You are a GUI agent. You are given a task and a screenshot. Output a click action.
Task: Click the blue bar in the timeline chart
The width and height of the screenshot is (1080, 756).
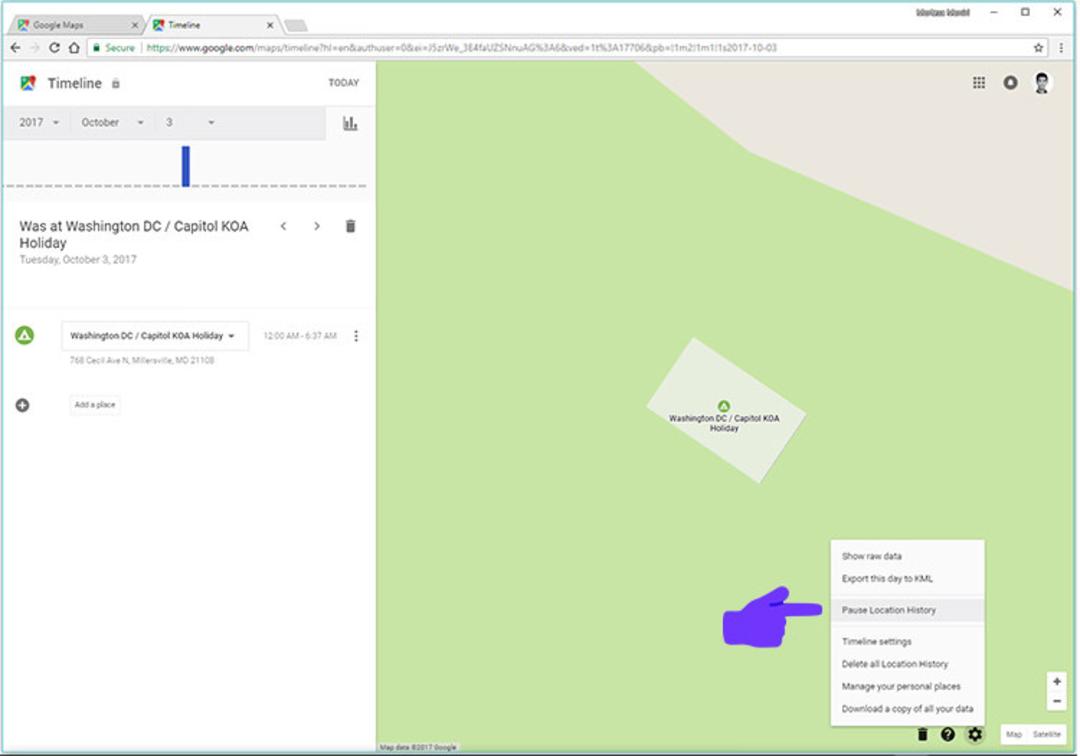[185, 166]
